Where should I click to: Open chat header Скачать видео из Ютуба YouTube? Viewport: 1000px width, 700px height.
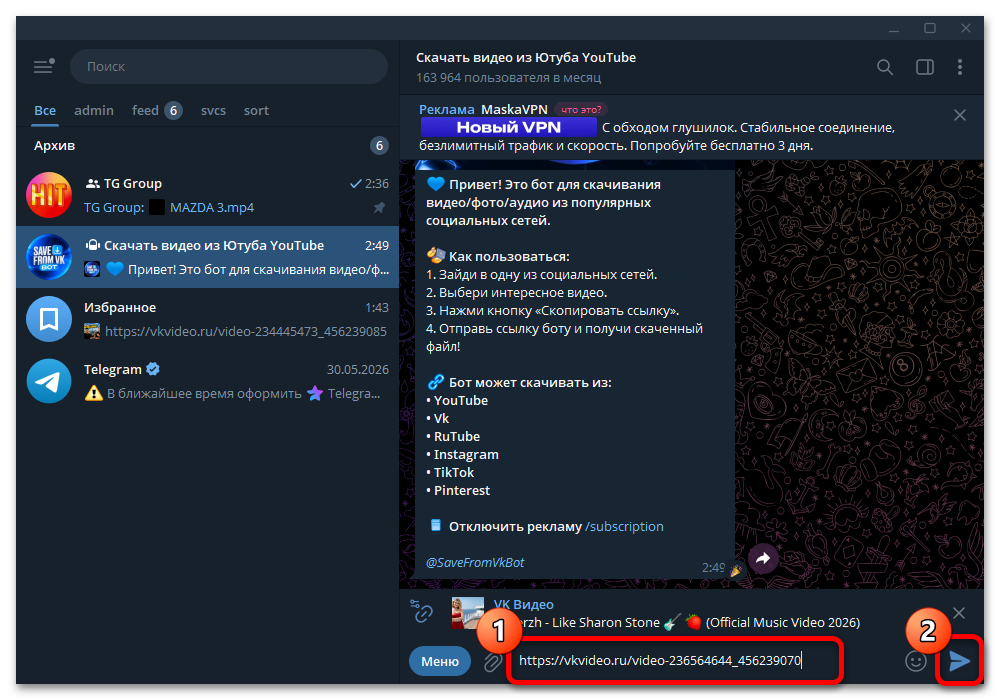tap(526, 57)
